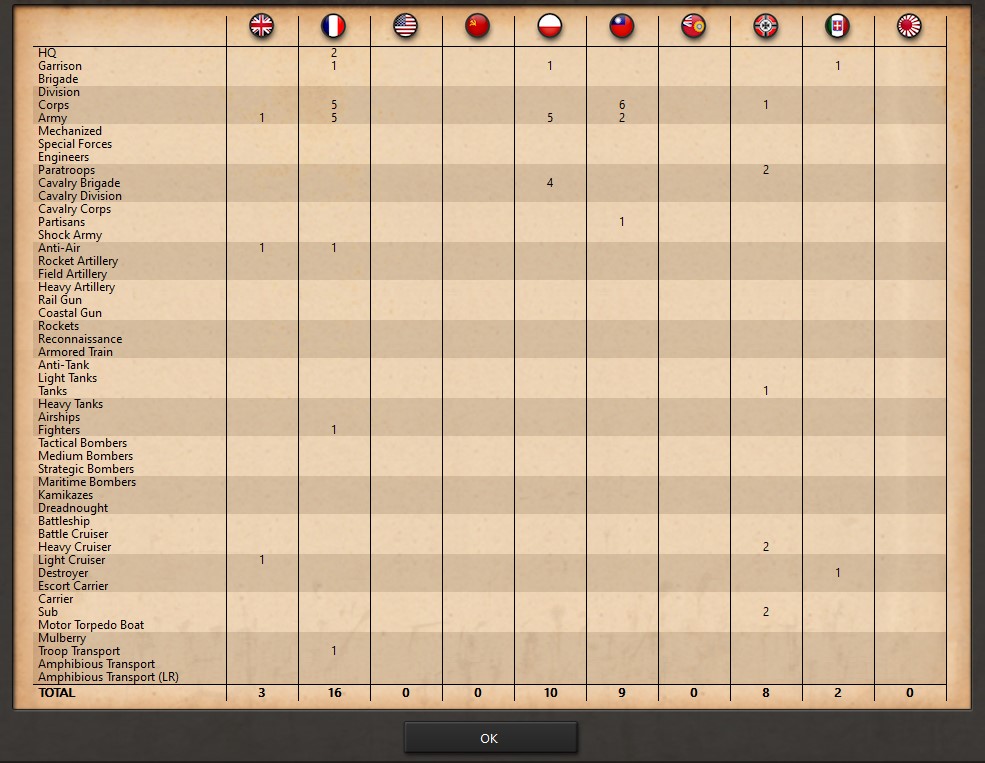Select the Maritime Bombers row label
This screenshot has width=985, height=763.
(87, 482)
